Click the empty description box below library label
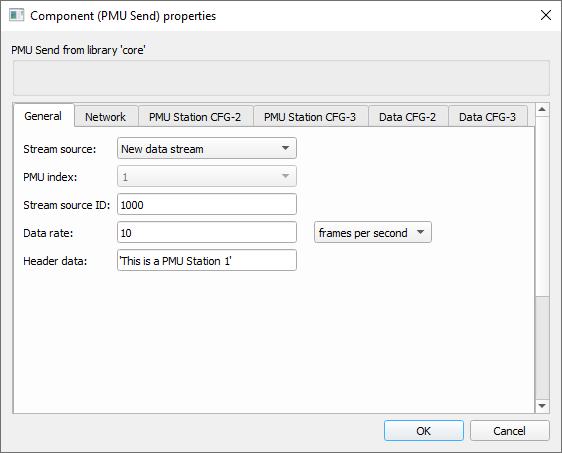Viewport: 562px width, 453px height. coord(281,78)
